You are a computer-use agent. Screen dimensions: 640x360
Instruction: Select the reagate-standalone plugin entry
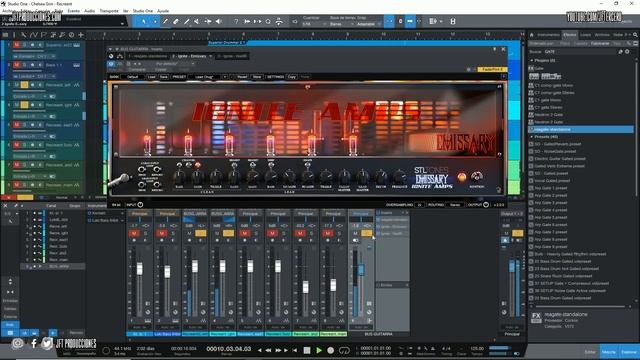pos(581,129)
